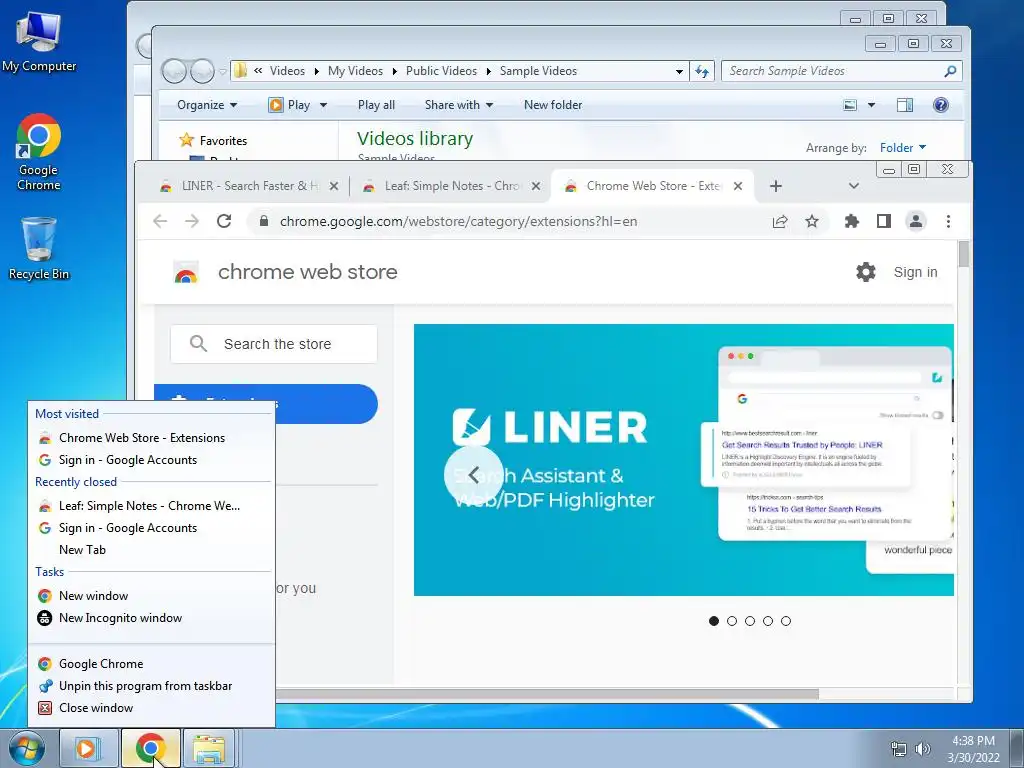1024x768 pixels.
Task: Open My Computer desktop icon
Action: [39, 40]
